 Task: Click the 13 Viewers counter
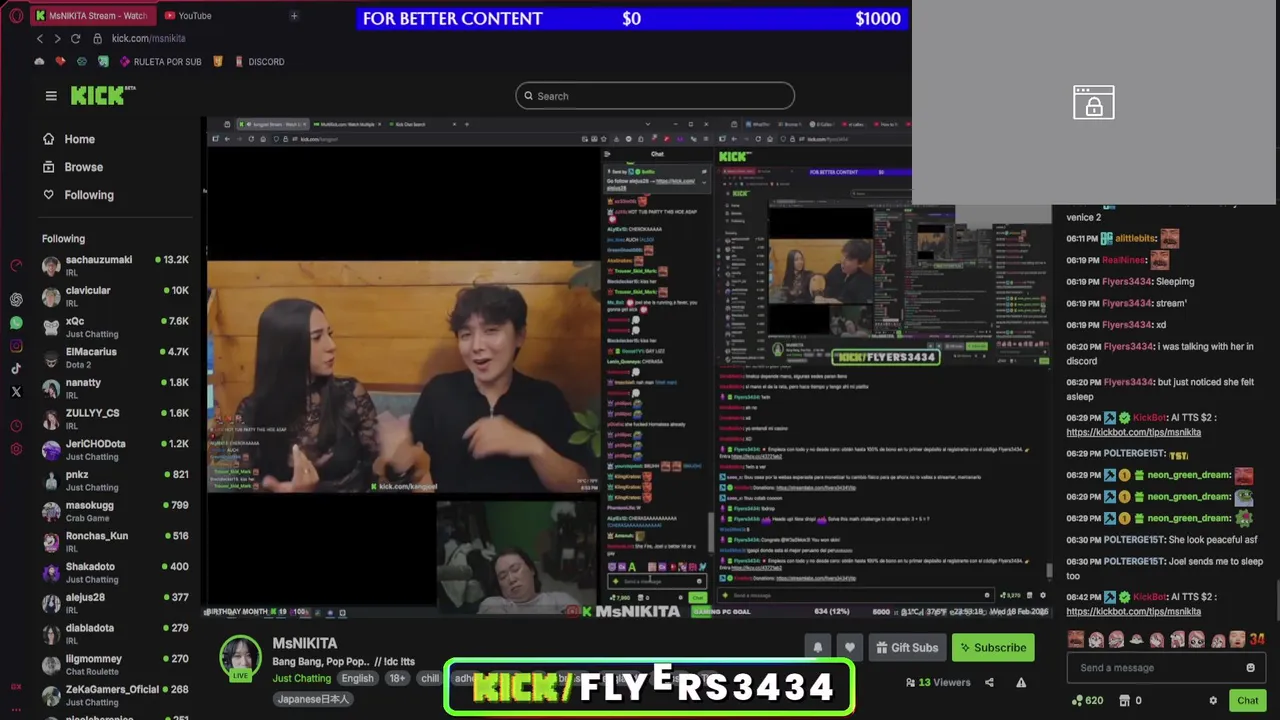pos(938,682)
